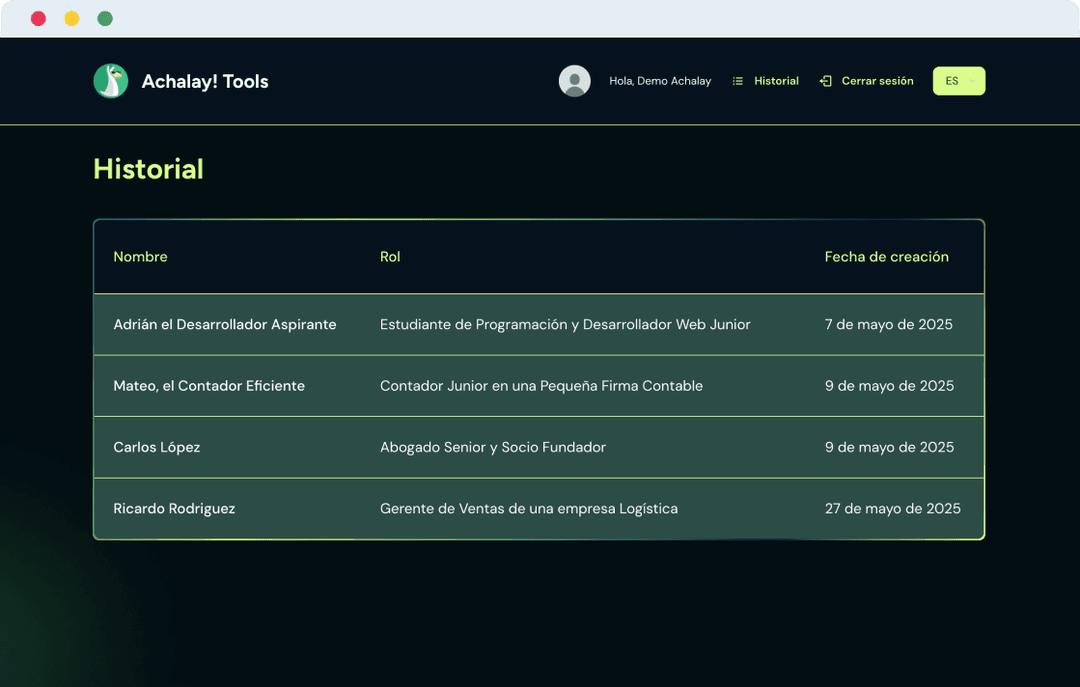Click the green maximize window button

pyautogui.click(x=105, y=19)
